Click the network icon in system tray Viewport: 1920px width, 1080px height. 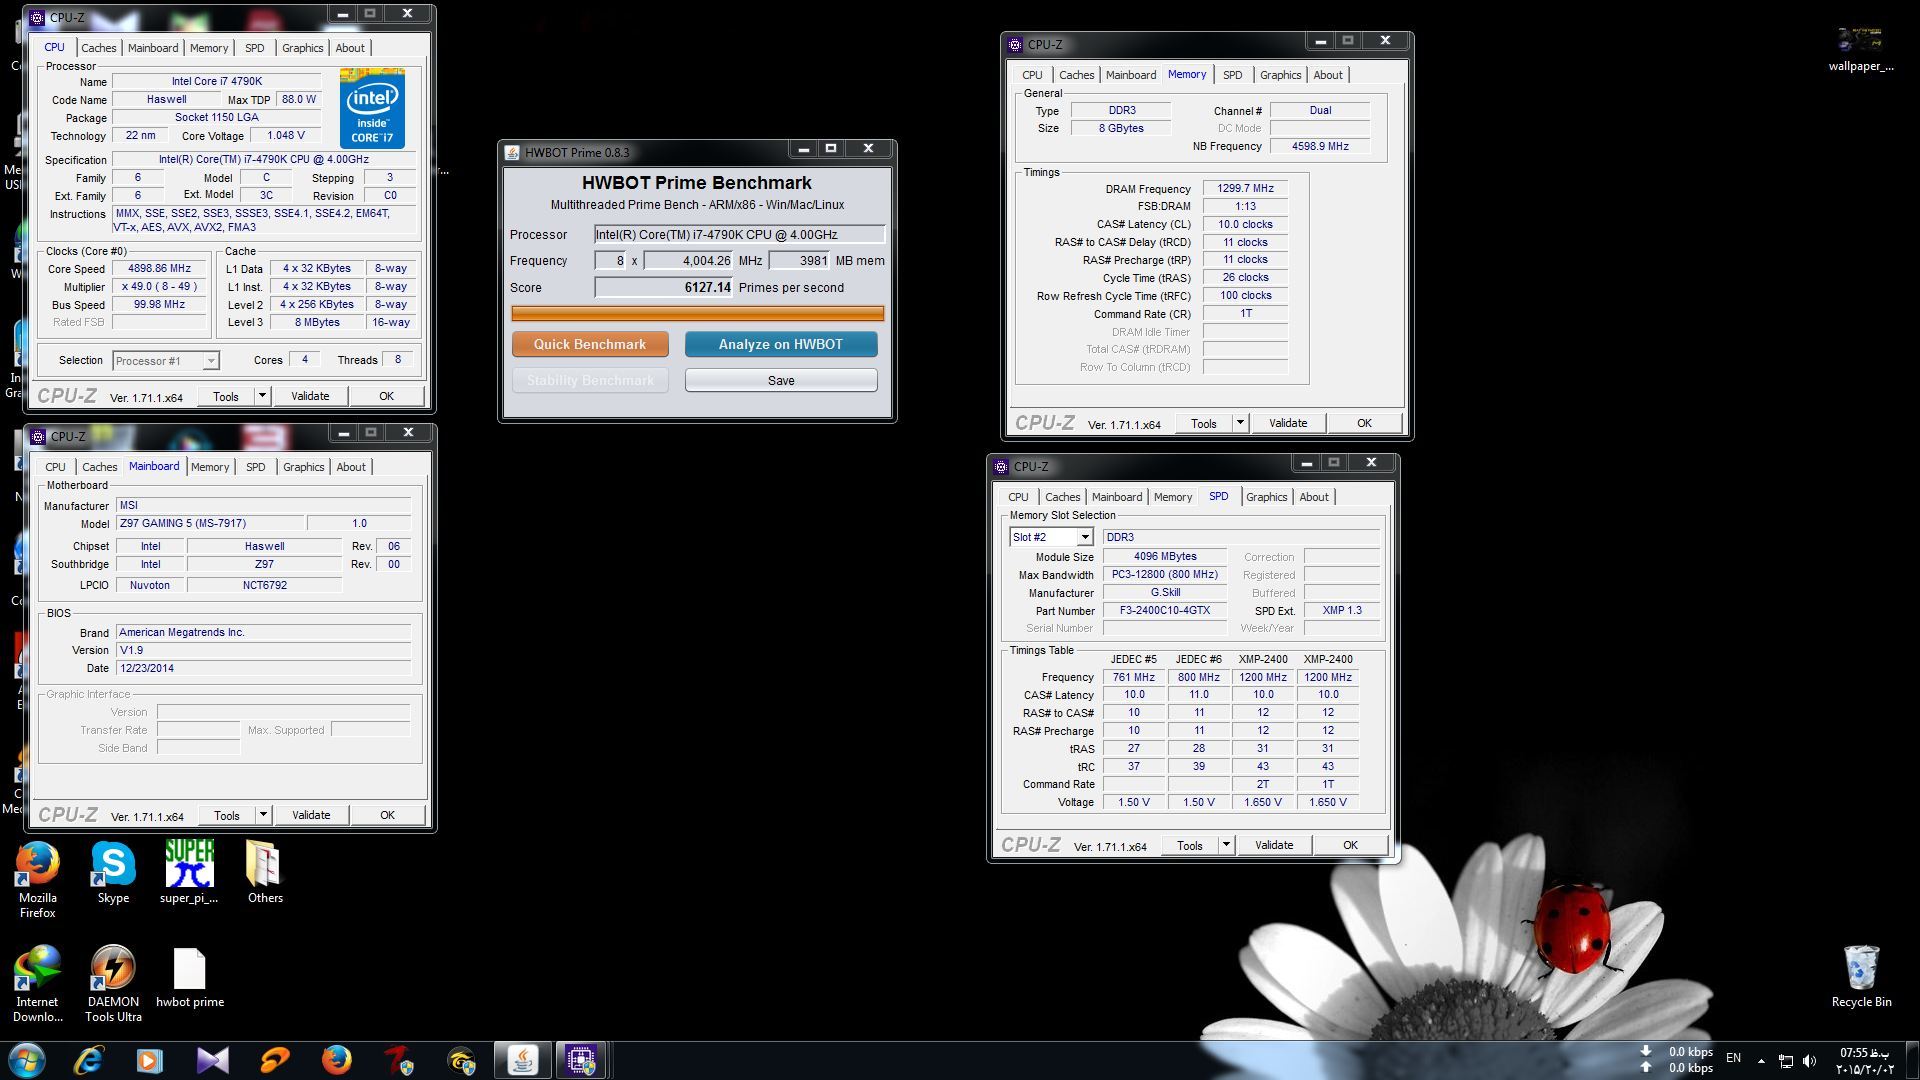(x=1785, y=1060)
